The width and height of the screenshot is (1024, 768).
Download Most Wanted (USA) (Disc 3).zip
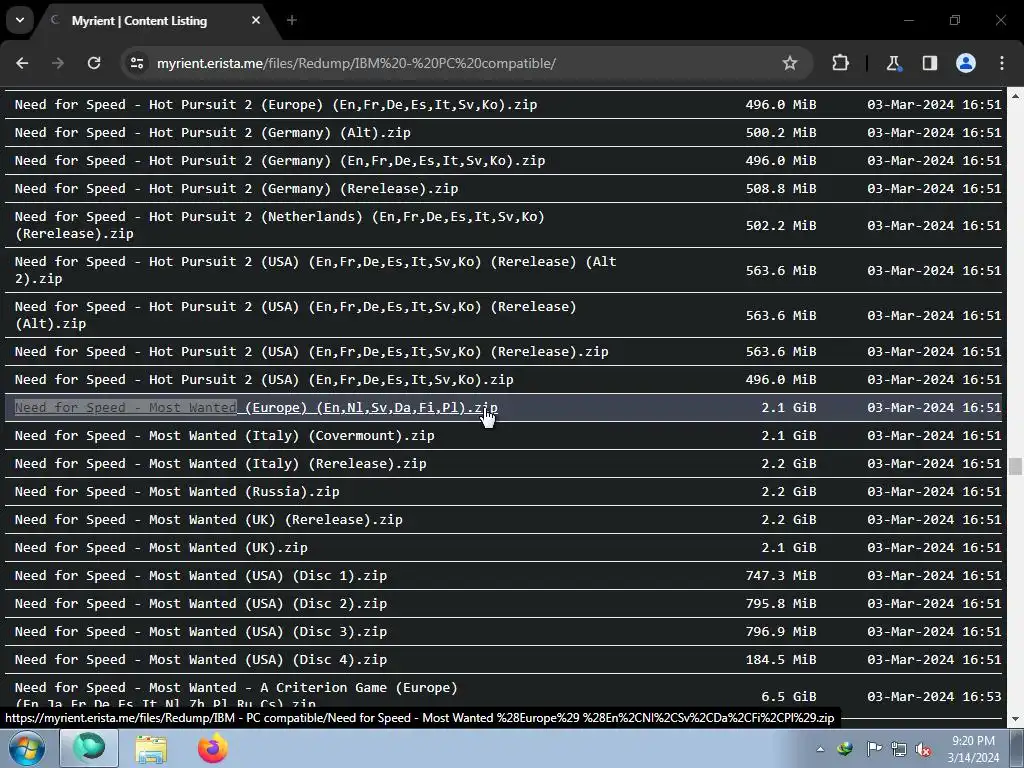coord(200,632)
